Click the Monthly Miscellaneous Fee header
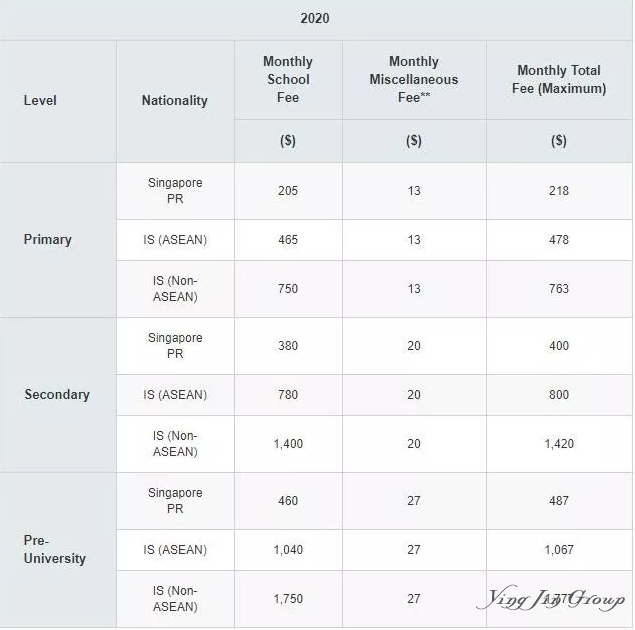This screenshot has width=635, height=630. click(x=414, y=79)
